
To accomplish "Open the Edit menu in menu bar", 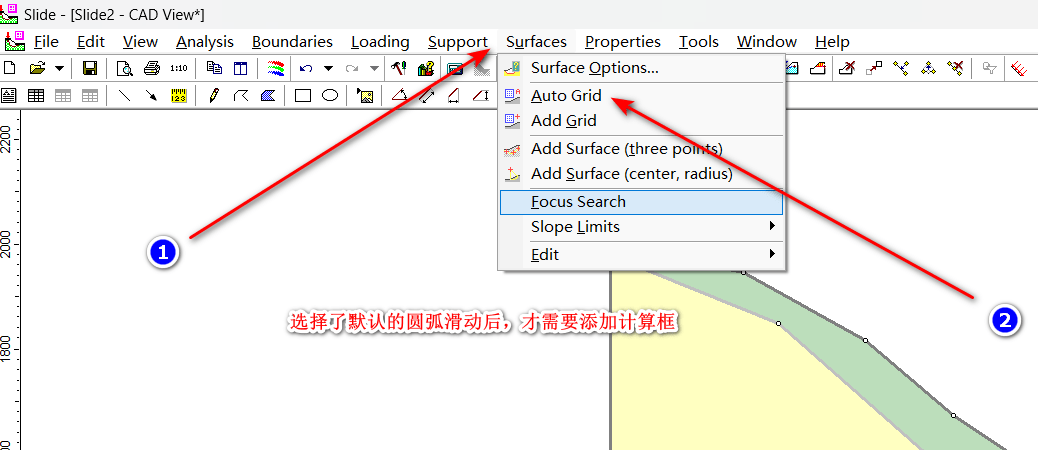I will point(91,42).
